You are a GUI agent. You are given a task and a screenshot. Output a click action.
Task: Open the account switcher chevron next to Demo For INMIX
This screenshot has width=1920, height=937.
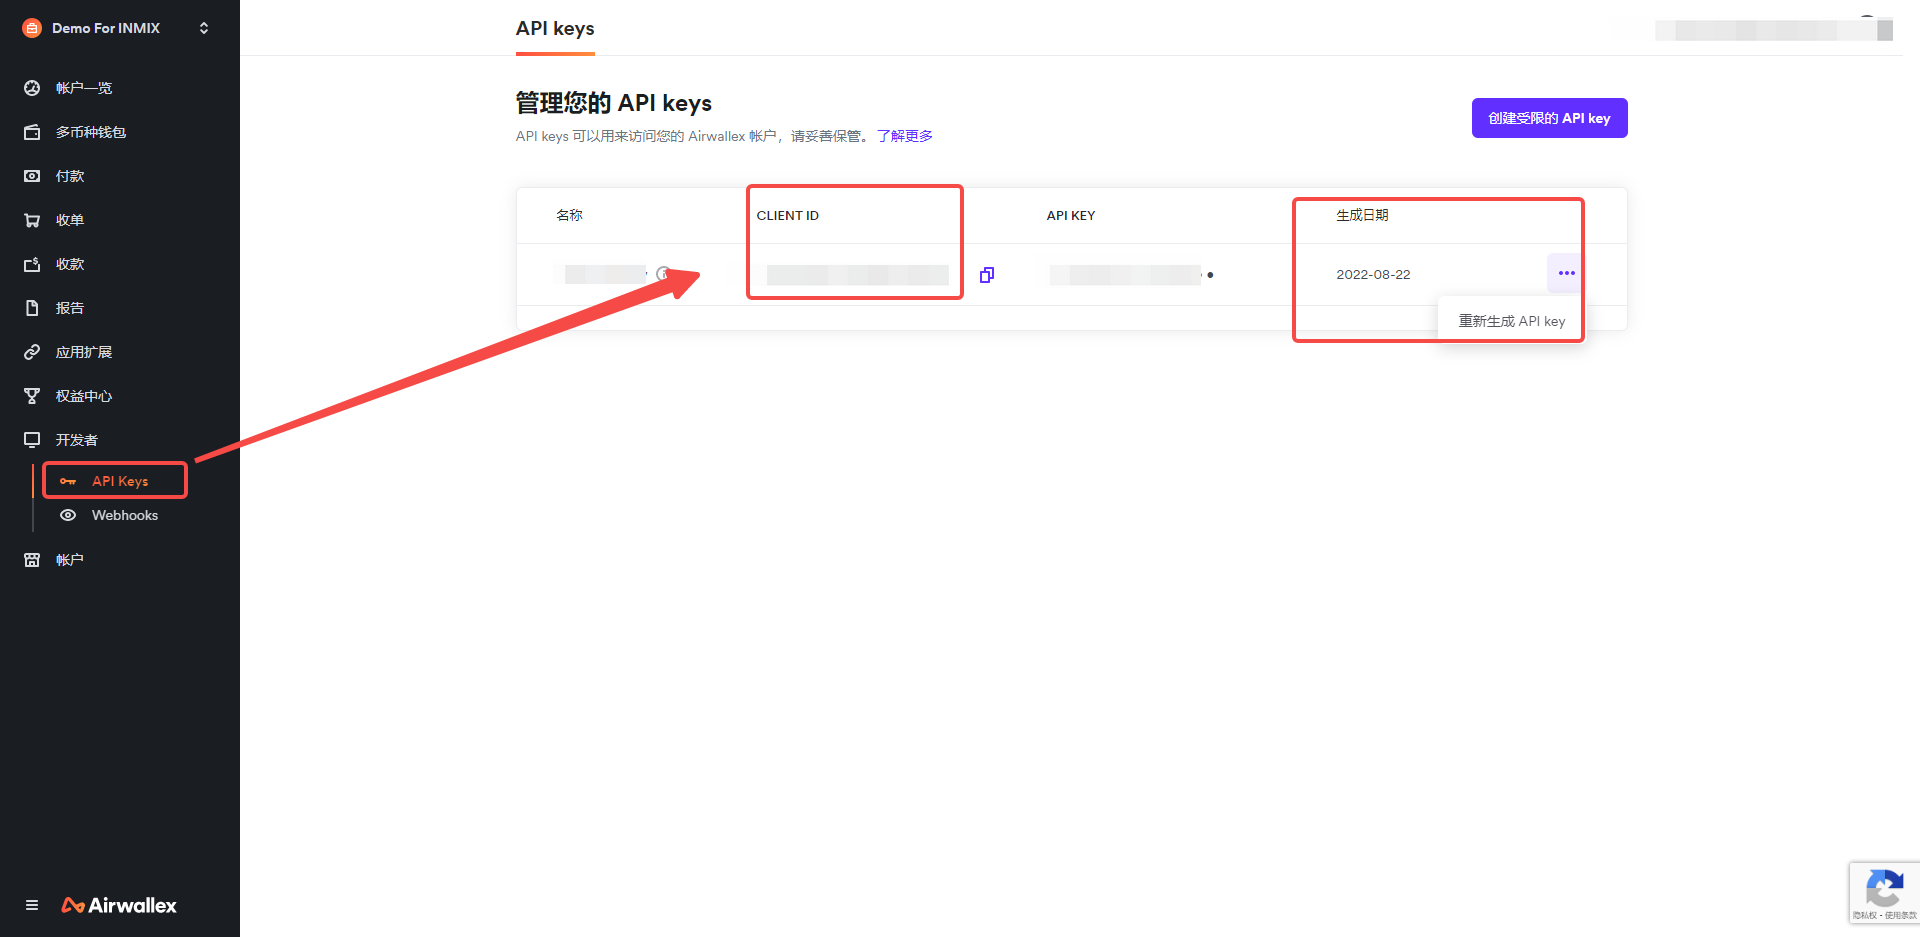tap(204, 28)
